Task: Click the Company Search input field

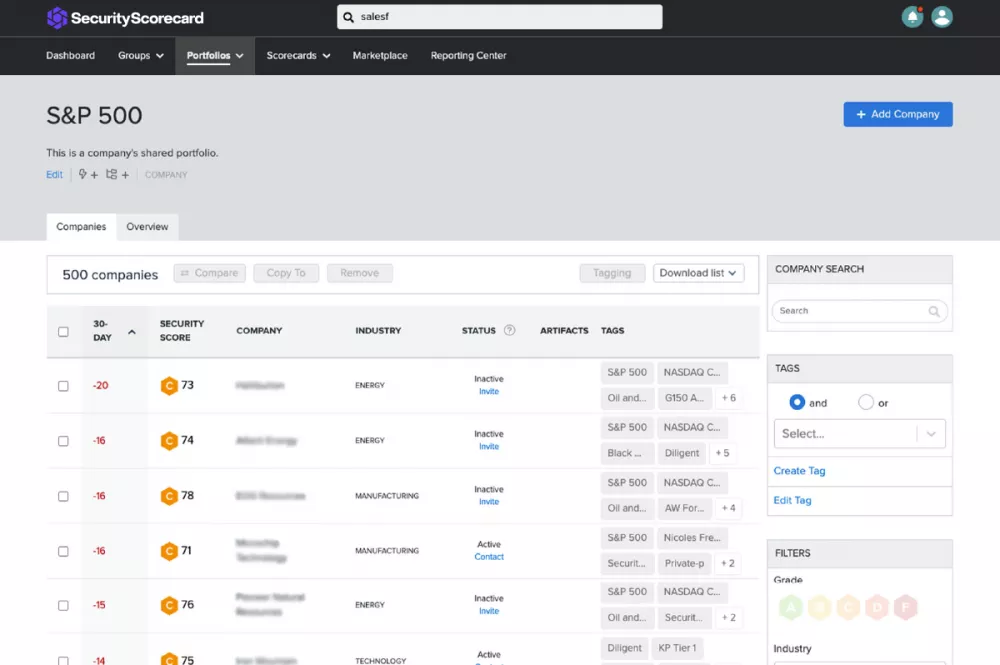Action: pos(859,311)
